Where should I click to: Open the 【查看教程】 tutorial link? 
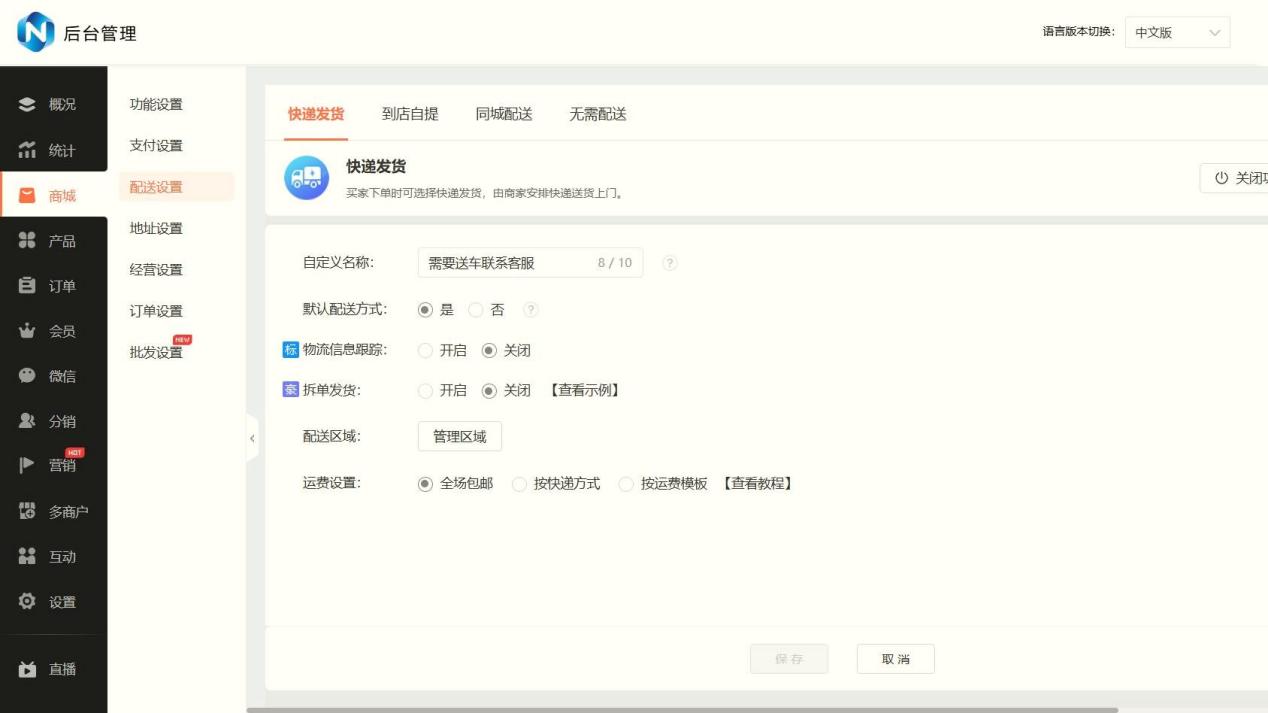coord(758,484)
